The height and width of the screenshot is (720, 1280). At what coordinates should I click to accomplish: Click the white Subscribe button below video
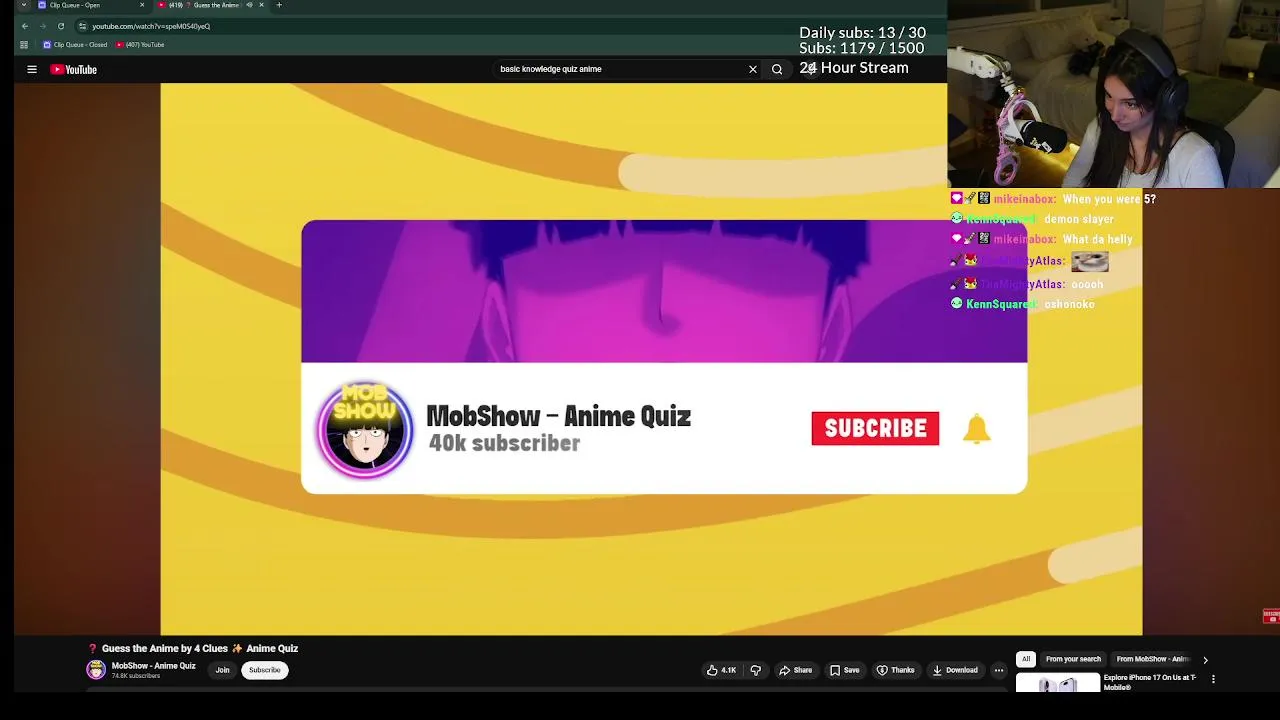(265, 670)
